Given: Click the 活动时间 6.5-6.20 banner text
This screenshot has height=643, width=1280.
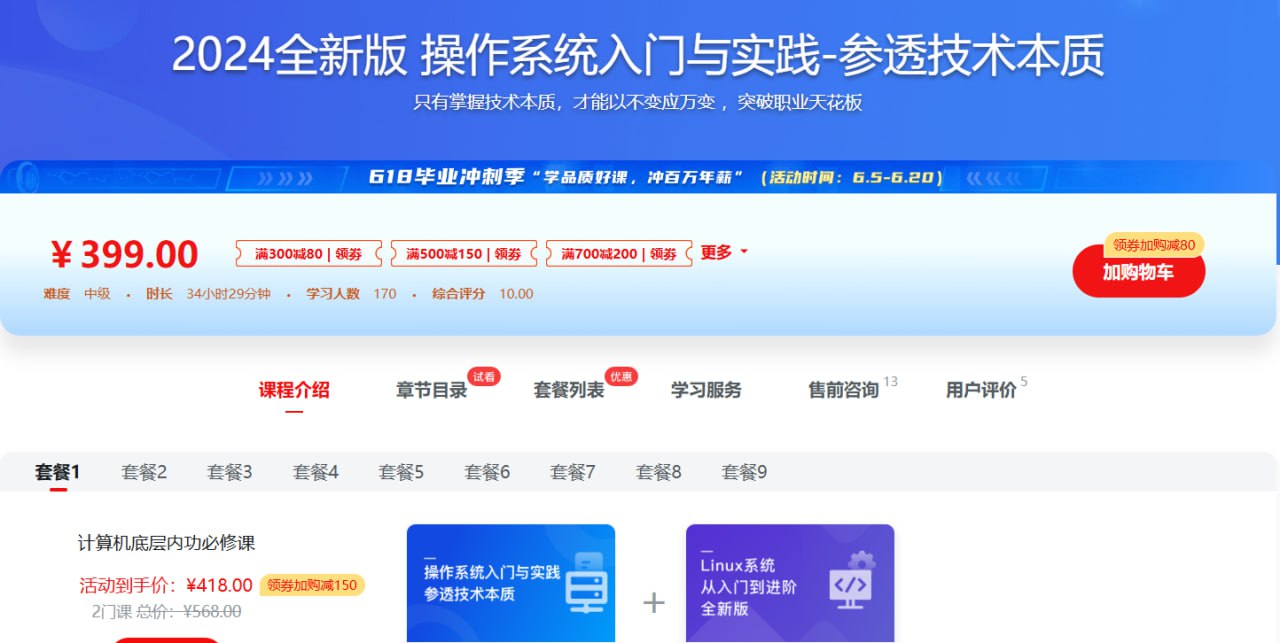Looking at the screenshot, I should pos(852,178).
